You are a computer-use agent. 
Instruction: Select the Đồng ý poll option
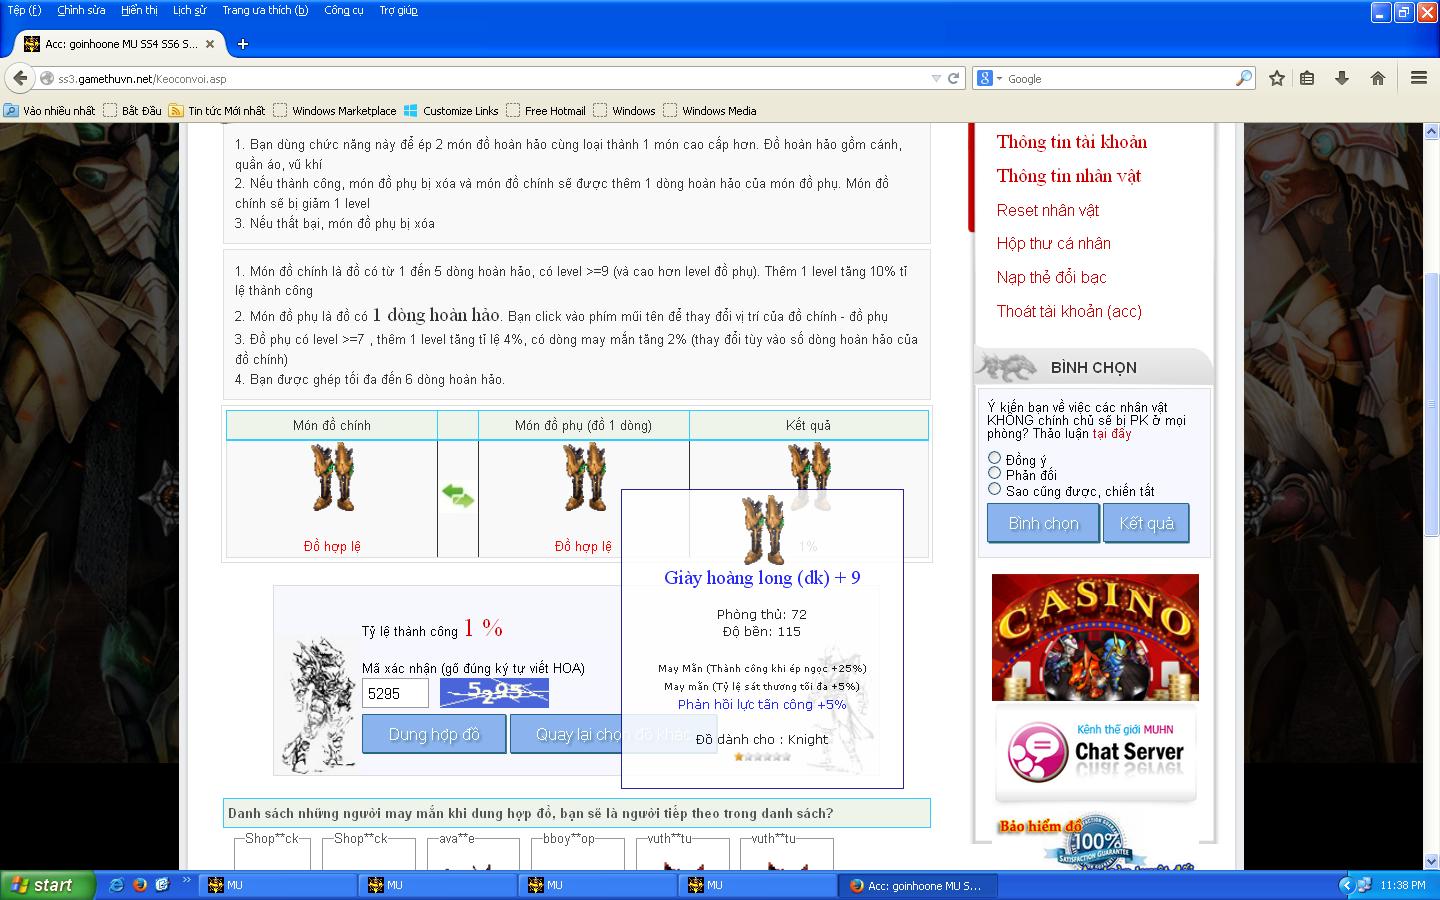[x=994, y=458]
